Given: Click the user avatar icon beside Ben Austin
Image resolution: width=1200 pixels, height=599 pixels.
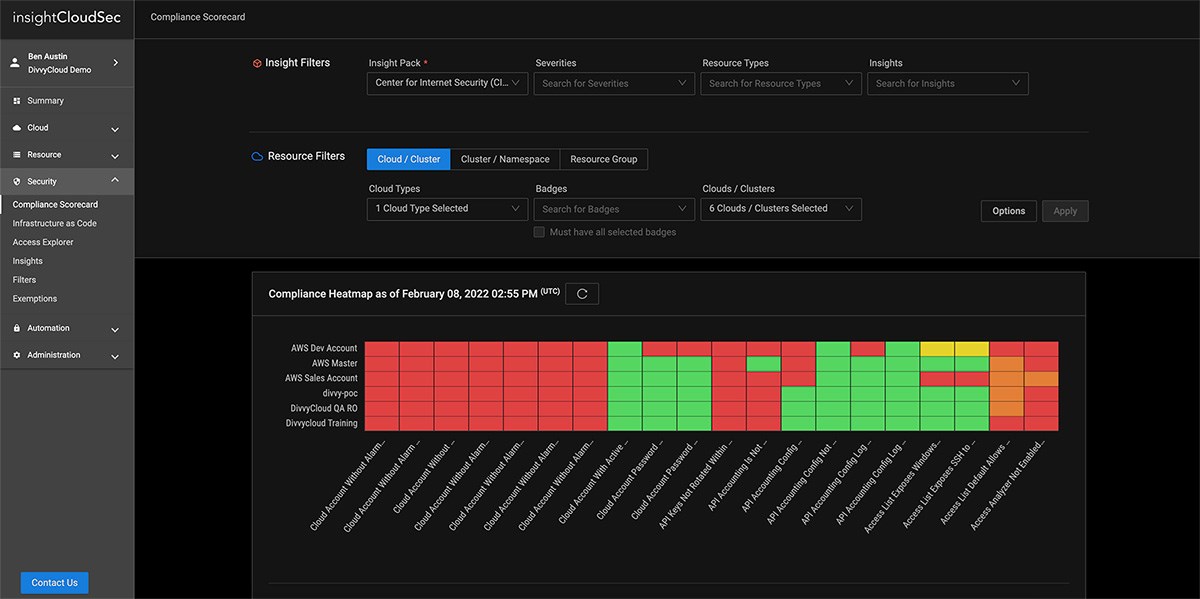Looking at the screenshot, I should pyautogui.click(x=15, y=63).
